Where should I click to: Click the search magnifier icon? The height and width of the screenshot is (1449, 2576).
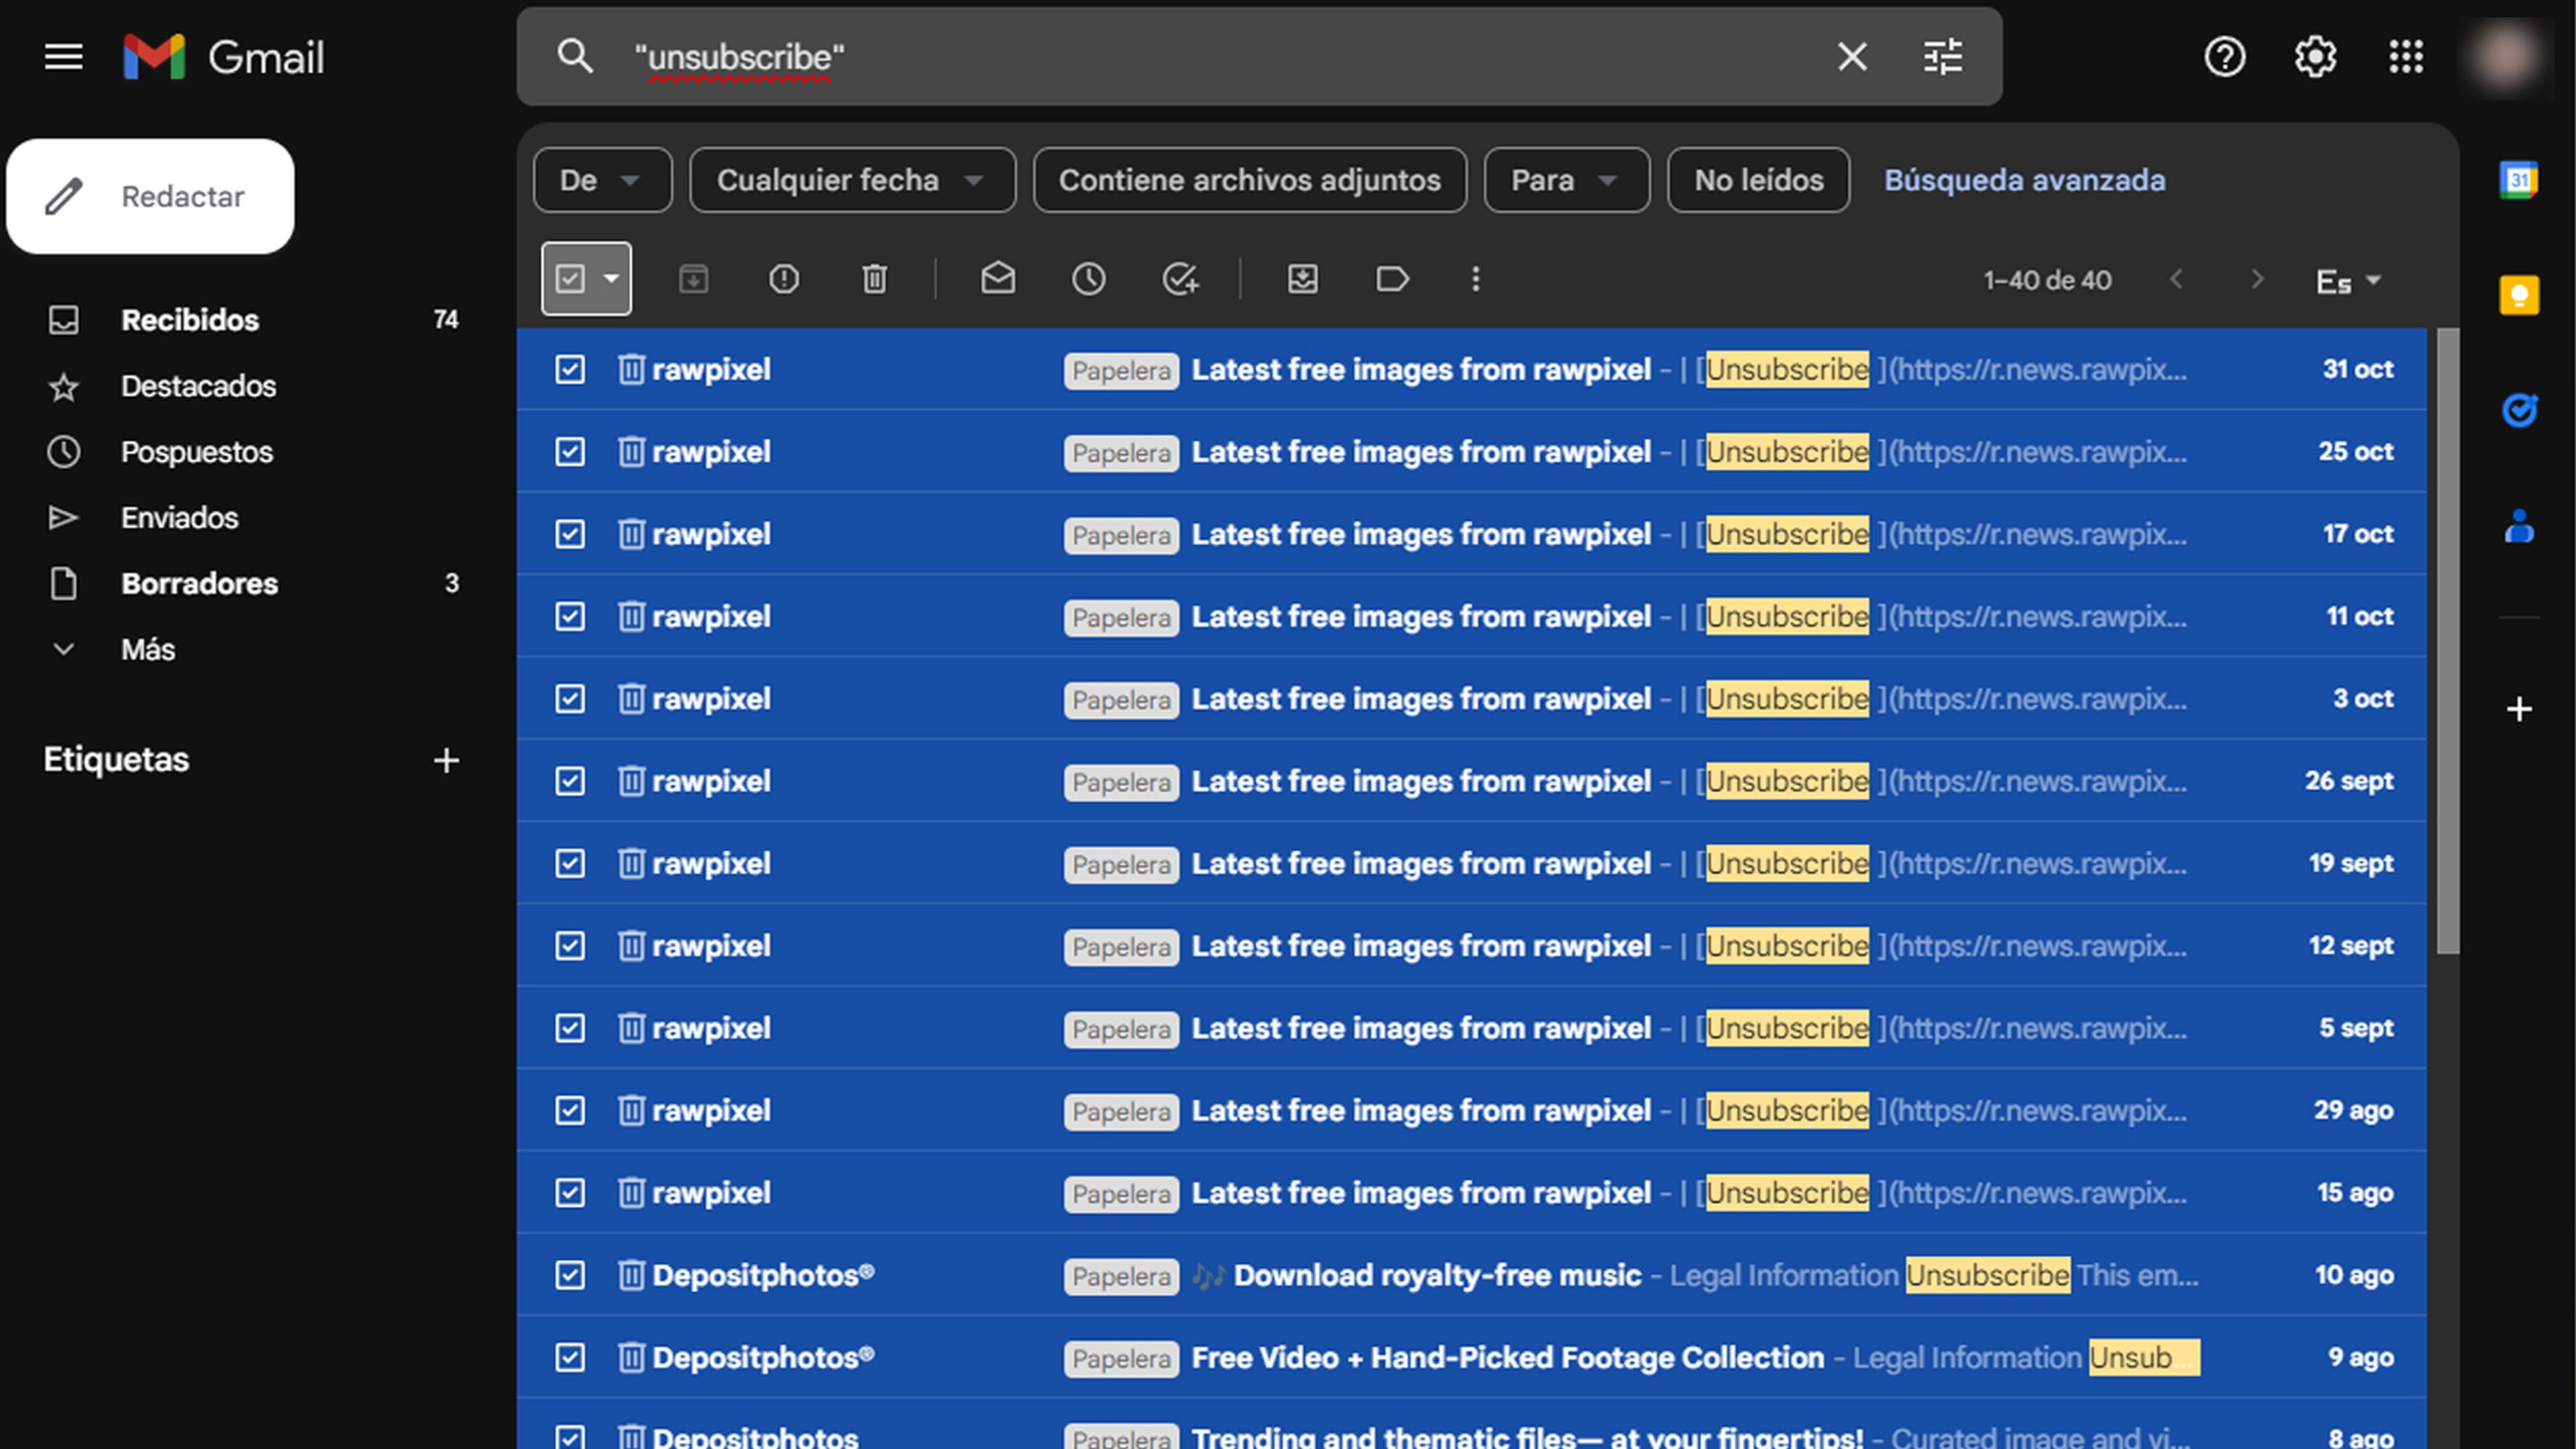tap(575, 56)
